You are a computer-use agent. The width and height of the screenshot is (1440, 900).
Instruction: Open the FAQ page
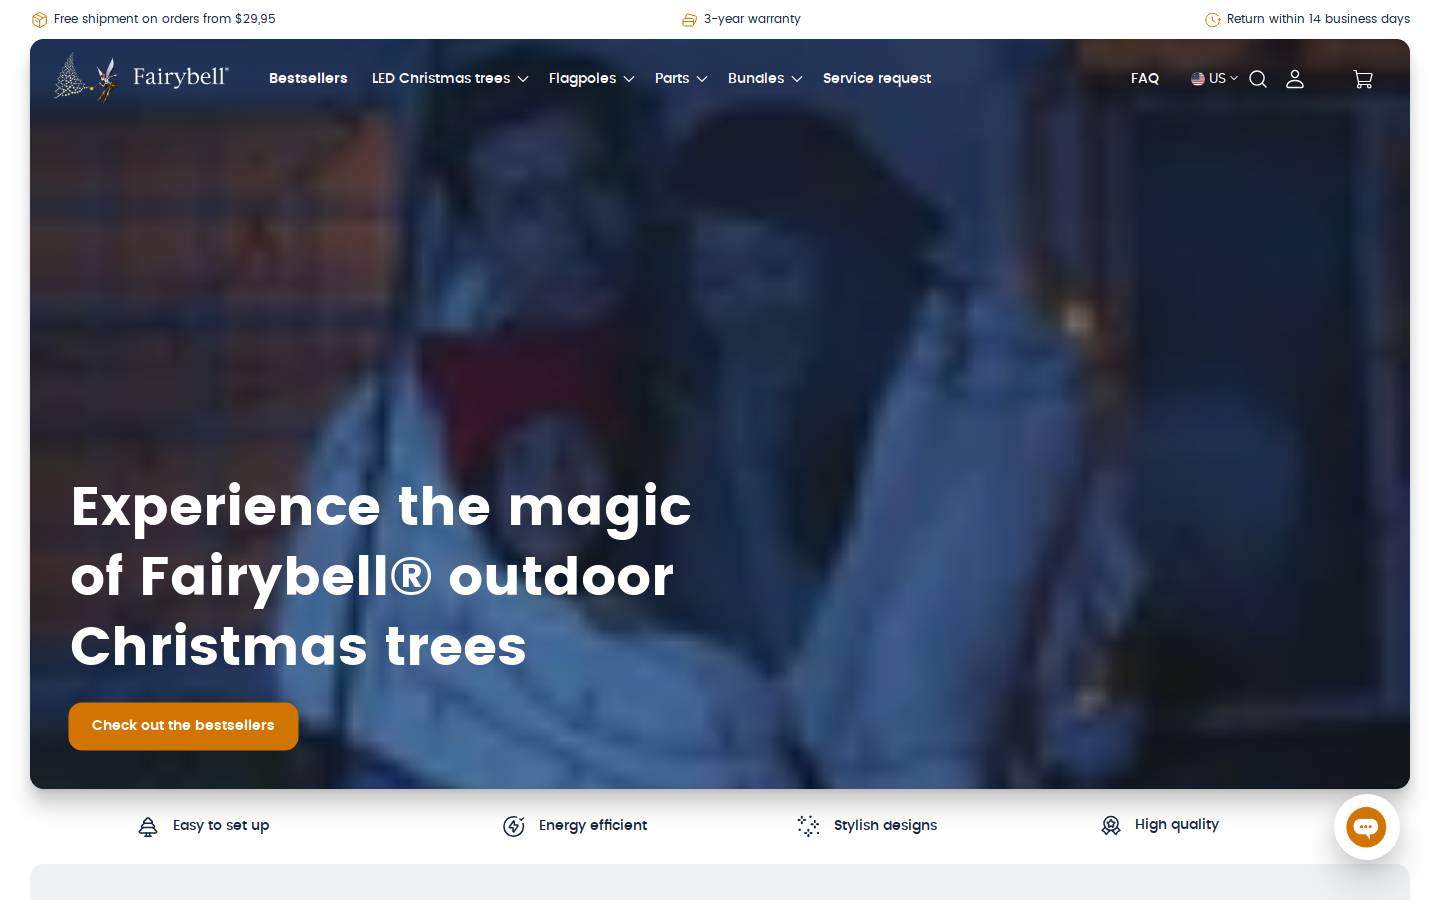tap(1145, 78)
